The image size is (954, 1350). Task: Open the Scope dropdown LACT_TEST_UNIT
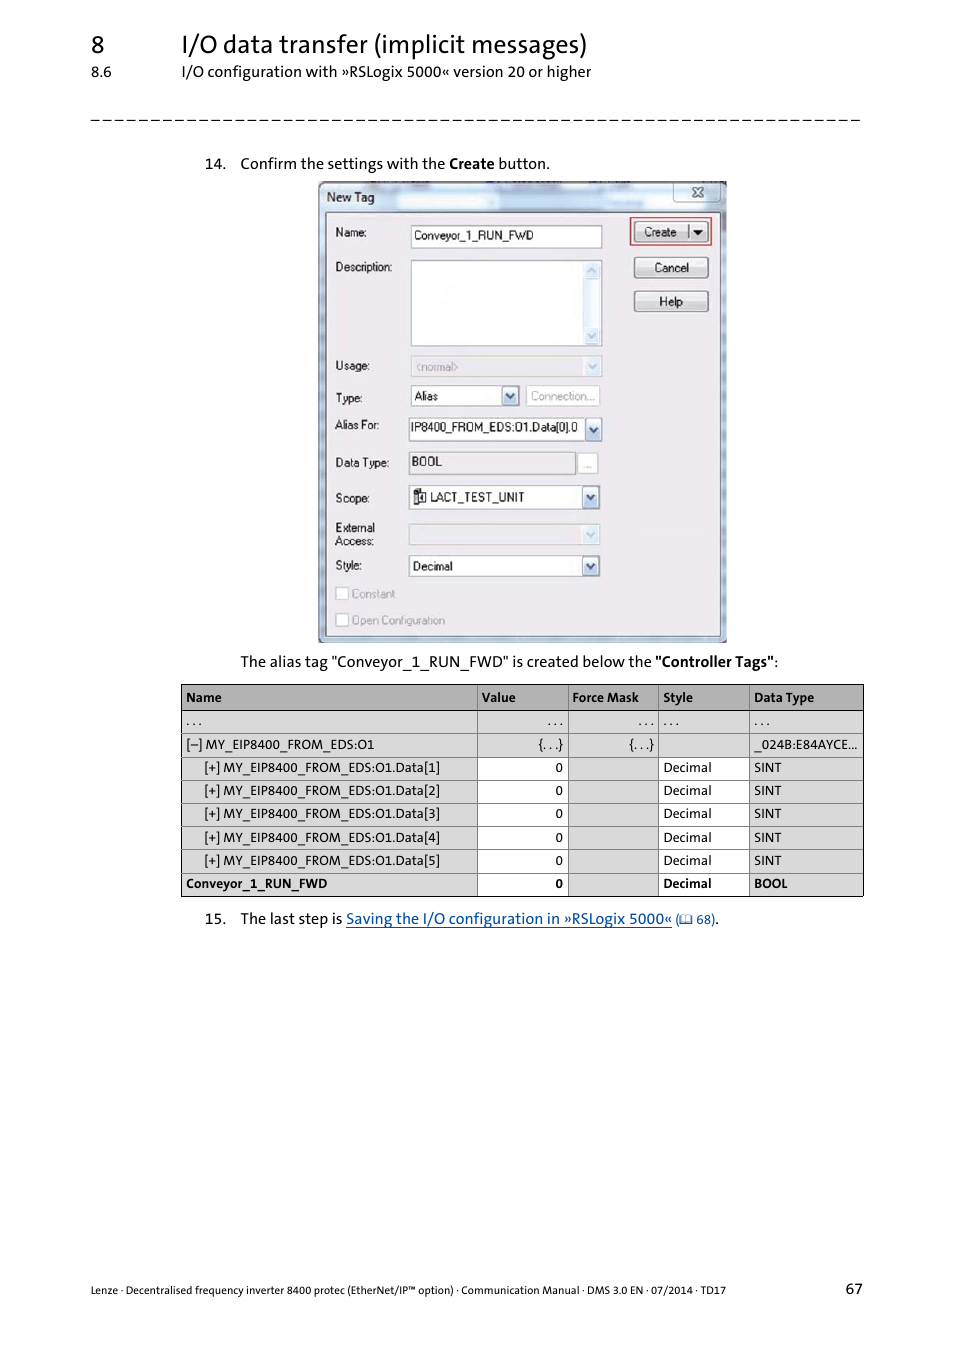590,497
